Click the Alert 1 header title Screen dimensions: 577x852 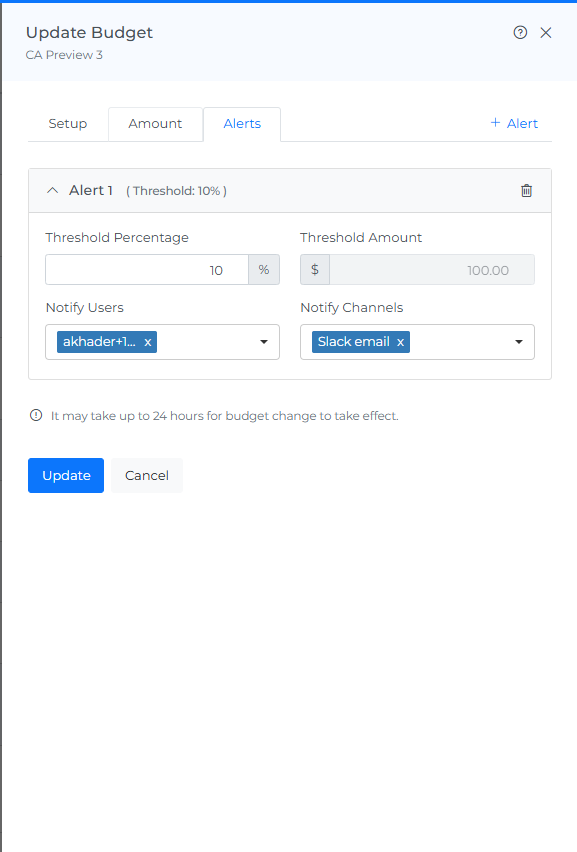tap(91, 190)
